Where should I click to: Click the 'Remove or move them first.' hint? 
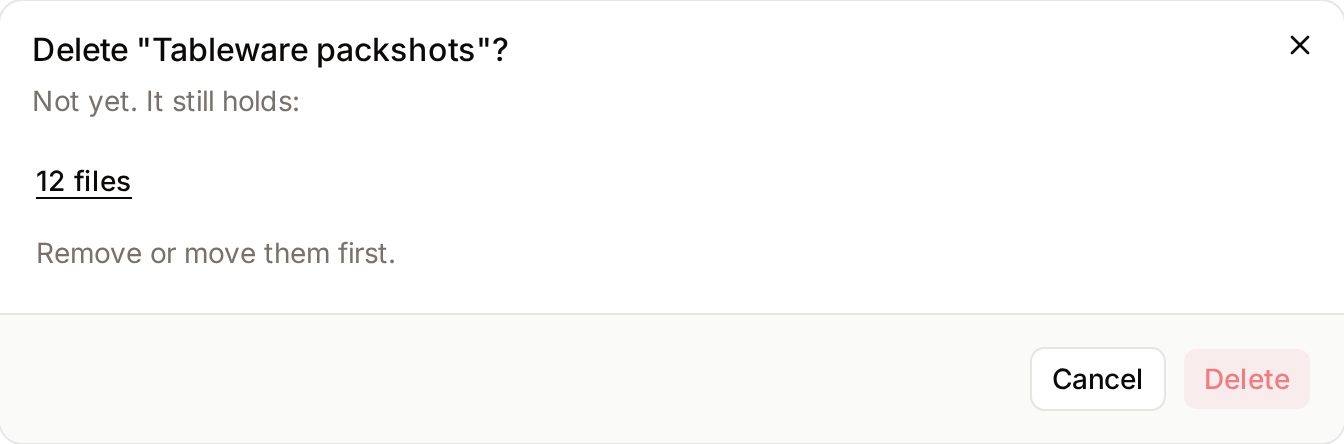pos(216,253)
